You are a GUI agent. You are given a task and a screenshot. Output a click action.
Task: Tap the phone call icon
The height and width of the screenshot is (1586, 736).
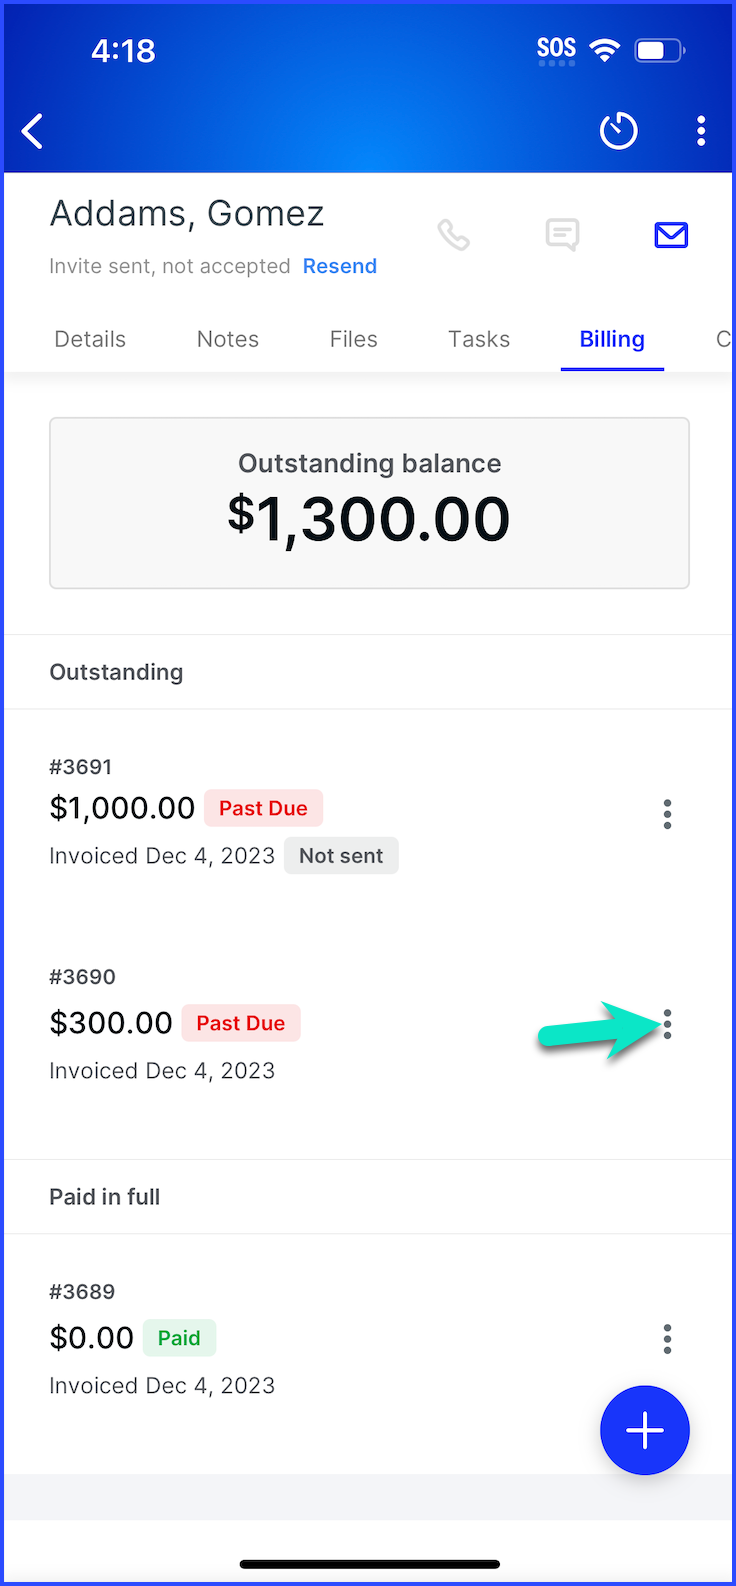[x=453, y=235]
